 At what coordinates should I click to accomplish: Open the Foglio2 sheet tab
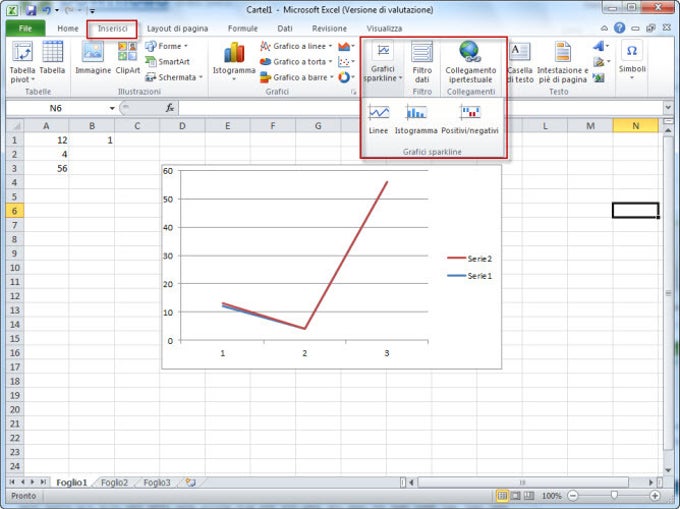(x=114, y=482)
